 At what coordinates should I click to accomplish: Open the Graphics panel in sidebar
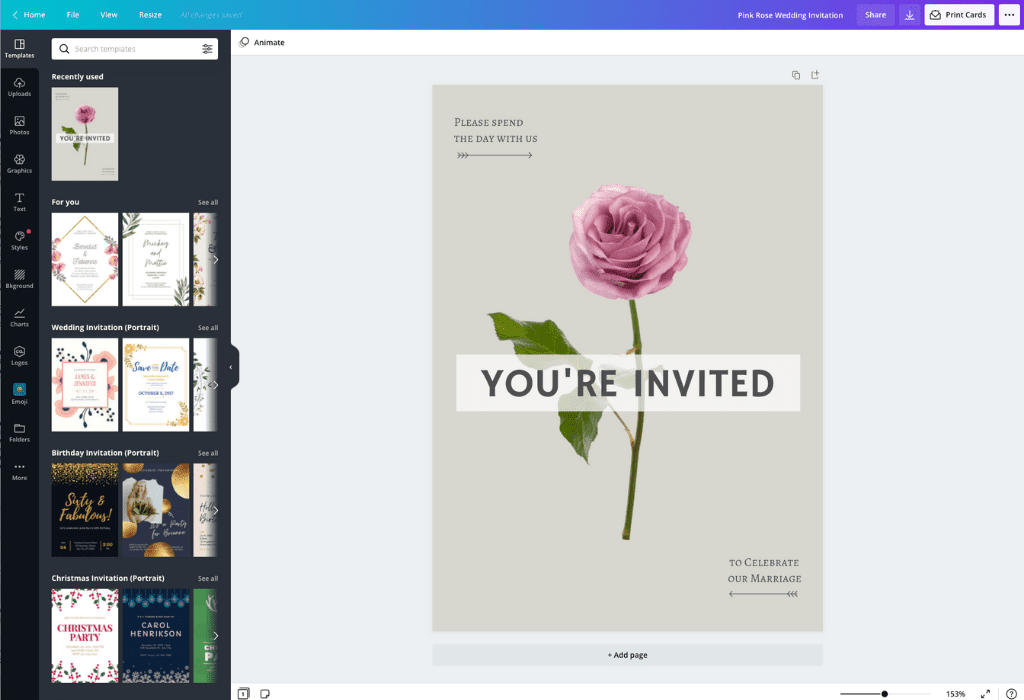click(x=20, y=164)
